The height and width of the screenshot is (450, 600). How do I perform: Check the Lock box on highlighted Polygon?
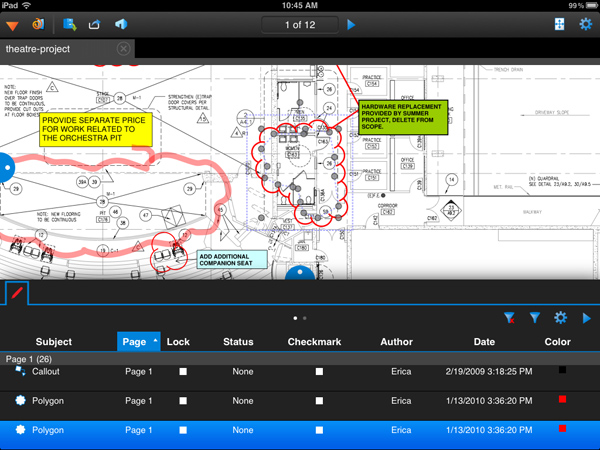(x=183, y=429)
